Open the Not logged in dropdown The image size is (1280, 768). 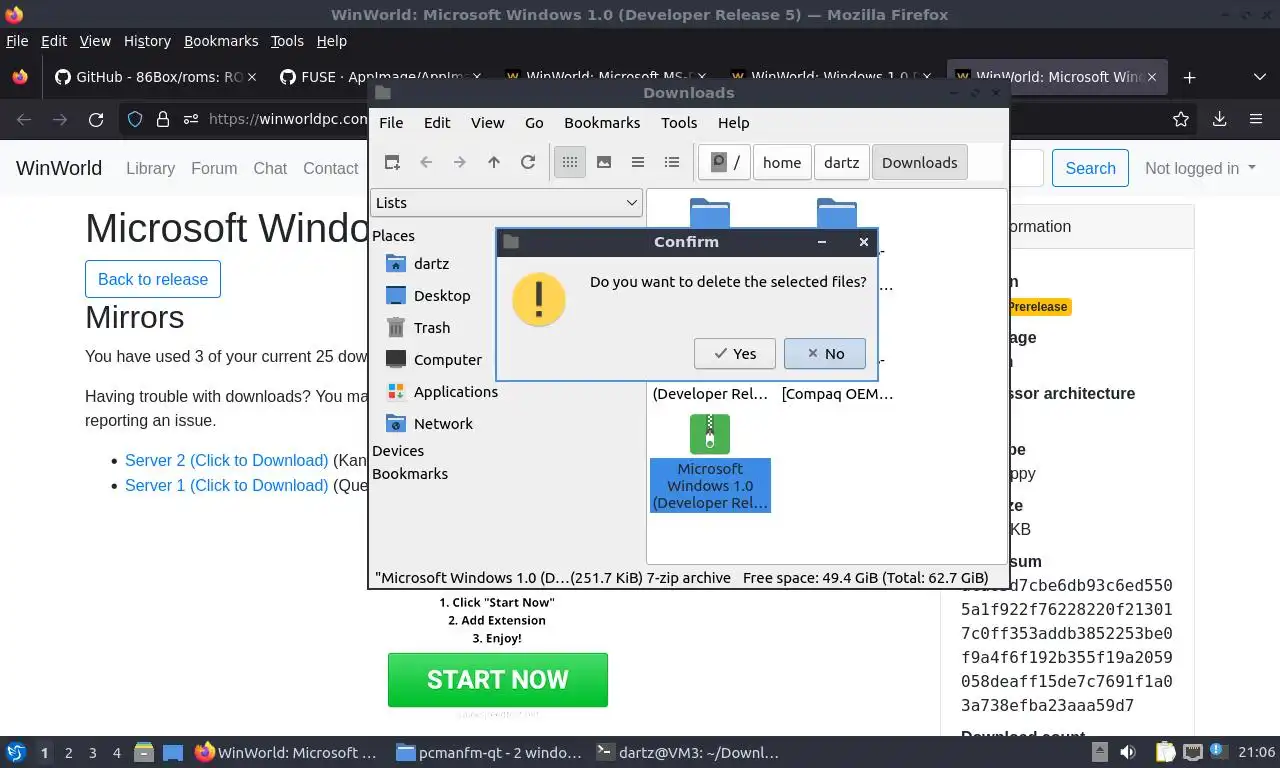1200,168
